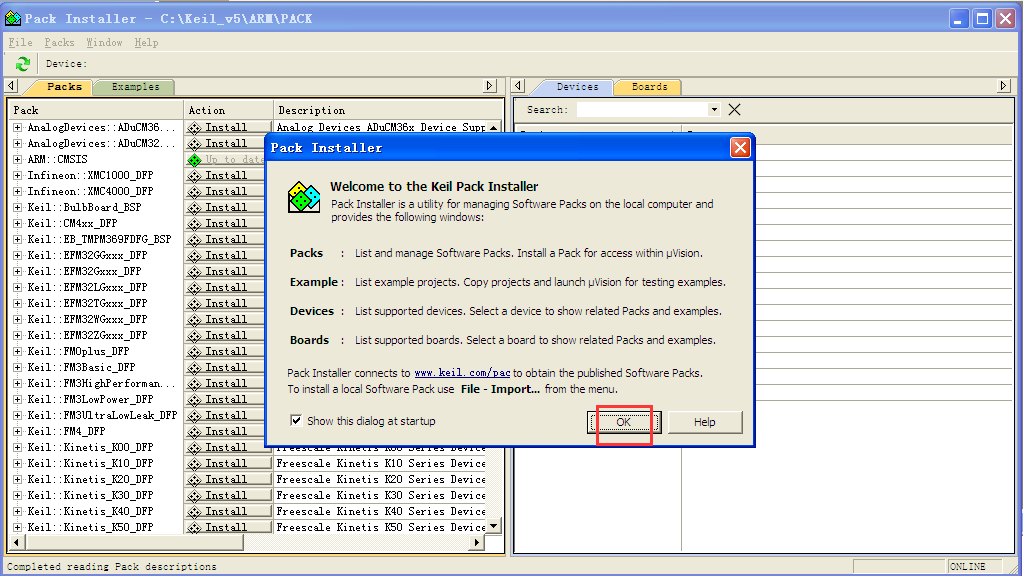Select the Devices tab
The width and height of the screenshot is (1023, 576).
pyautogui.click(x=577, y=87)
